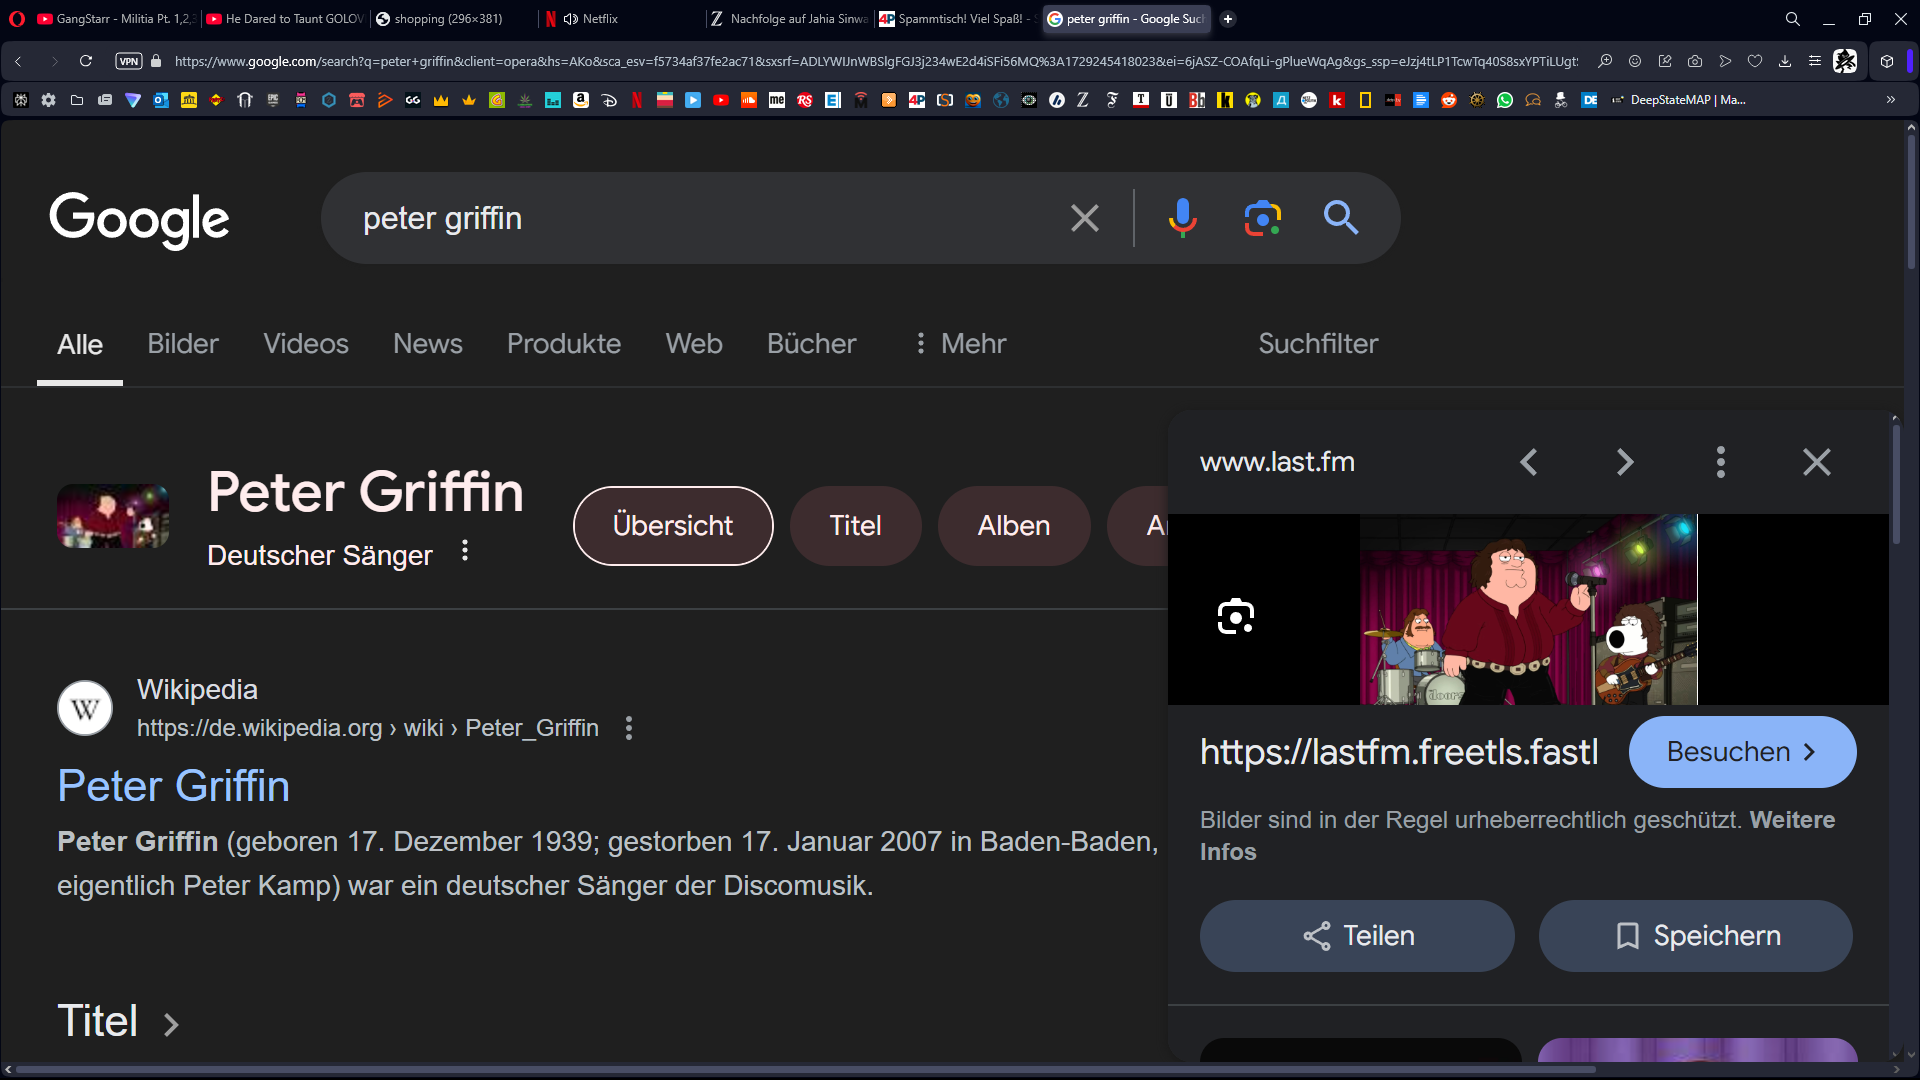This screenshot has height=1080, width=1920.
Task: Select the Titel chip
Action: coord(856,526)
